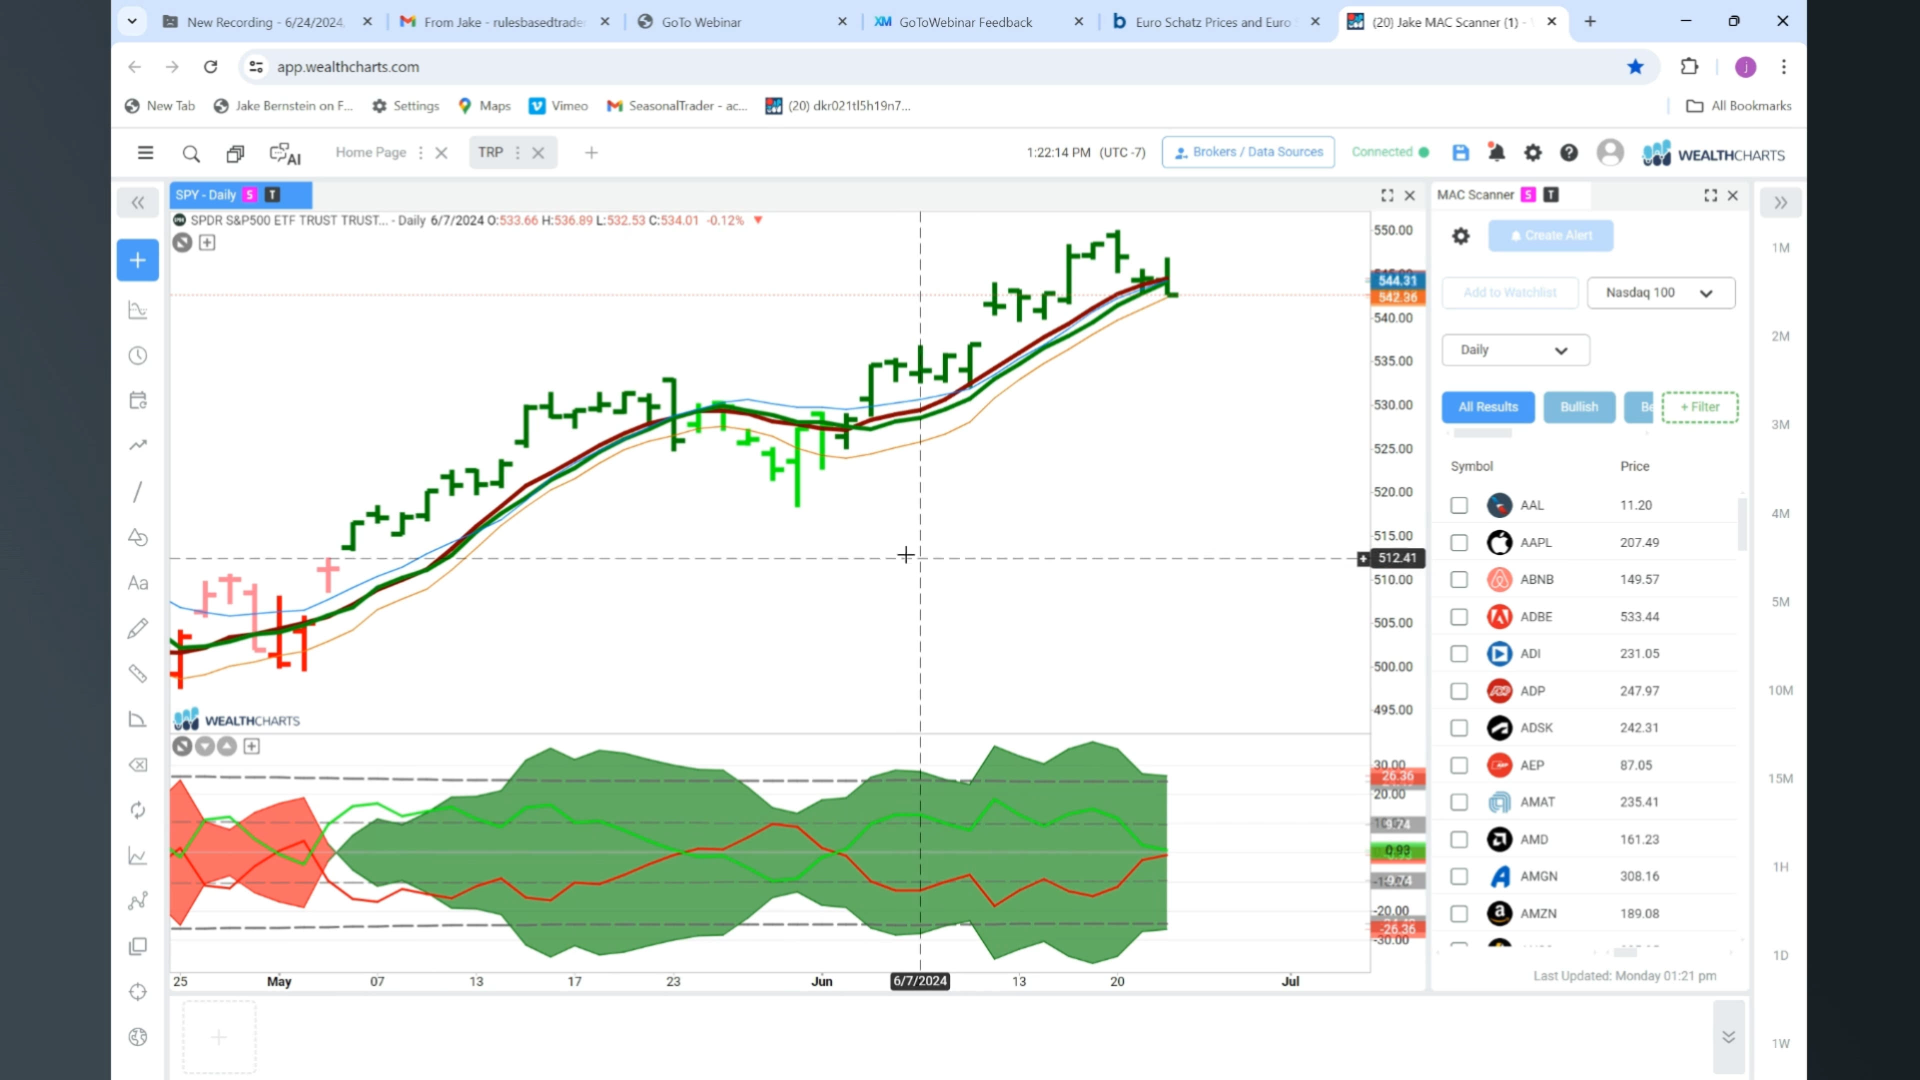The height and width of the screenshot is (1080, 1920).
Task: Select the text annotation Aa tool
Action: [138, 583]
